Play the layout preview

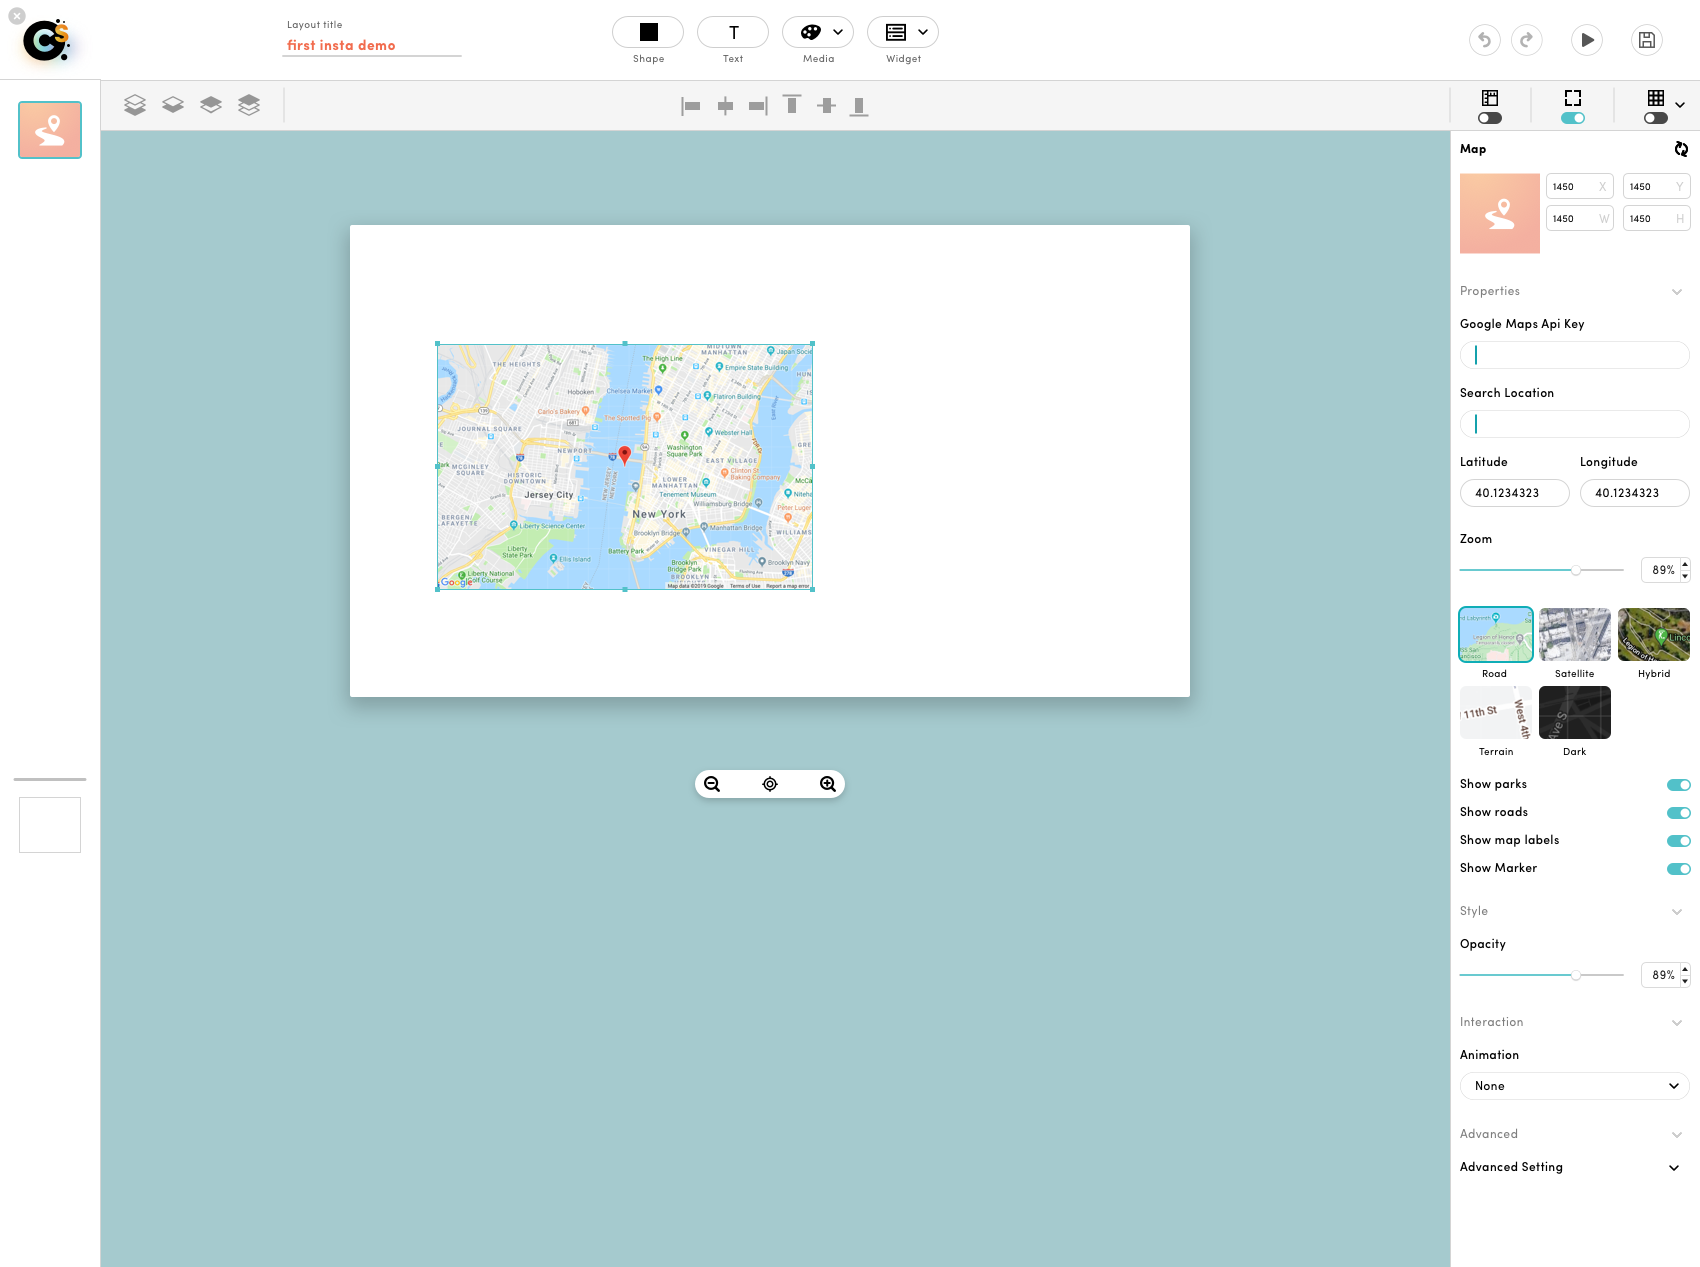pos(1587,40)
